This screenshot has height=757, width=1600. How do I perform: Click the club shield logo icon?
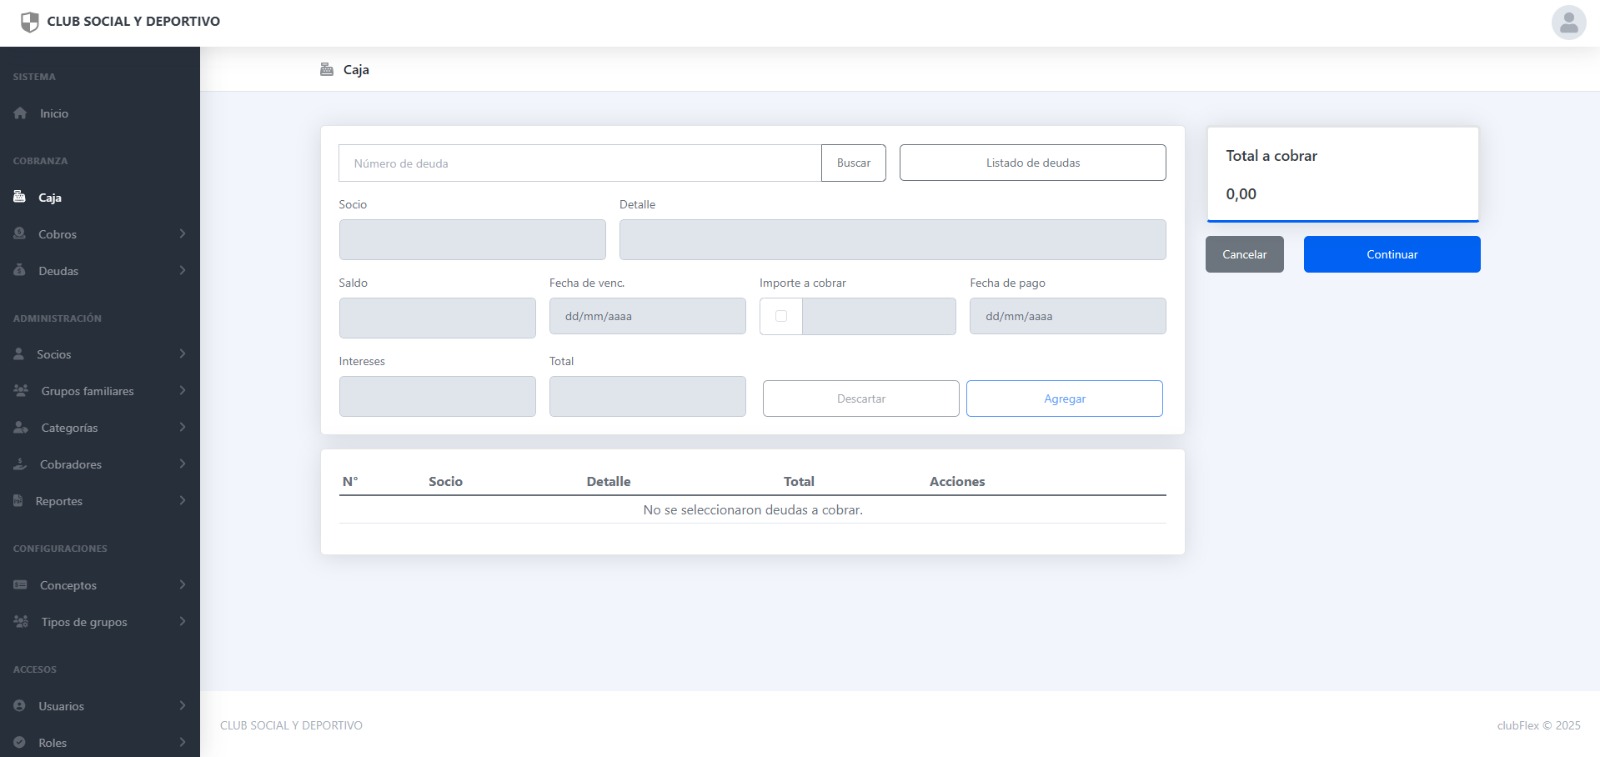[x=30, y=22]
